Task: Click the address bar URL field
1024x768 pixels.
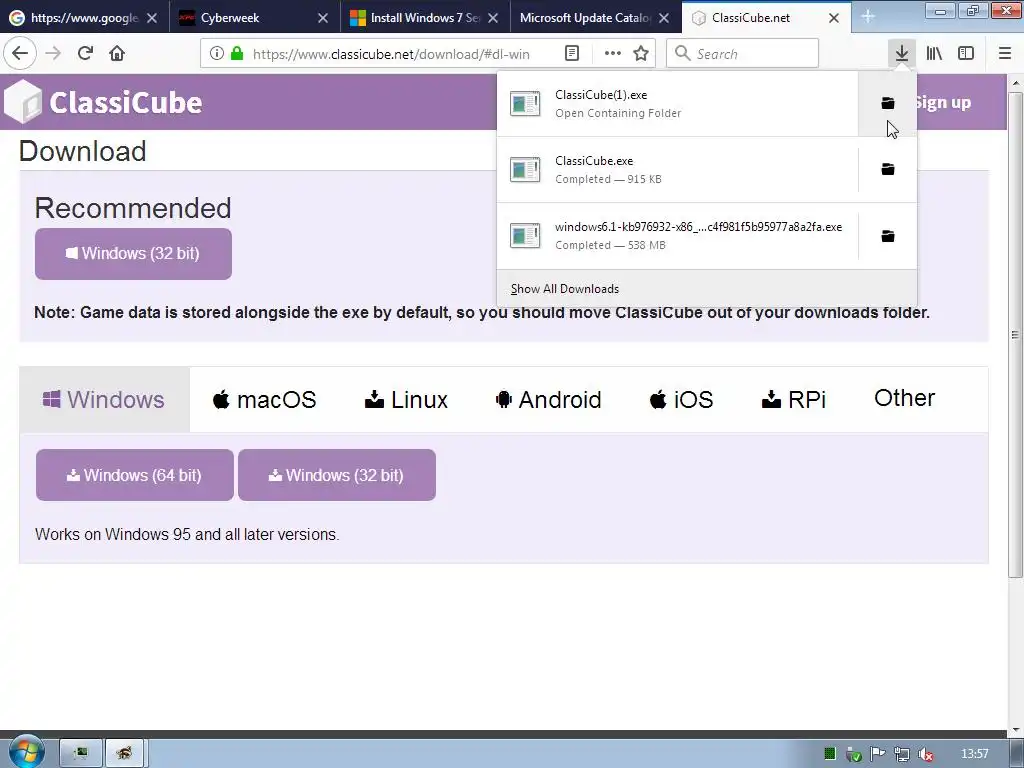Action: pyautogui.click(x=391, y=54)
